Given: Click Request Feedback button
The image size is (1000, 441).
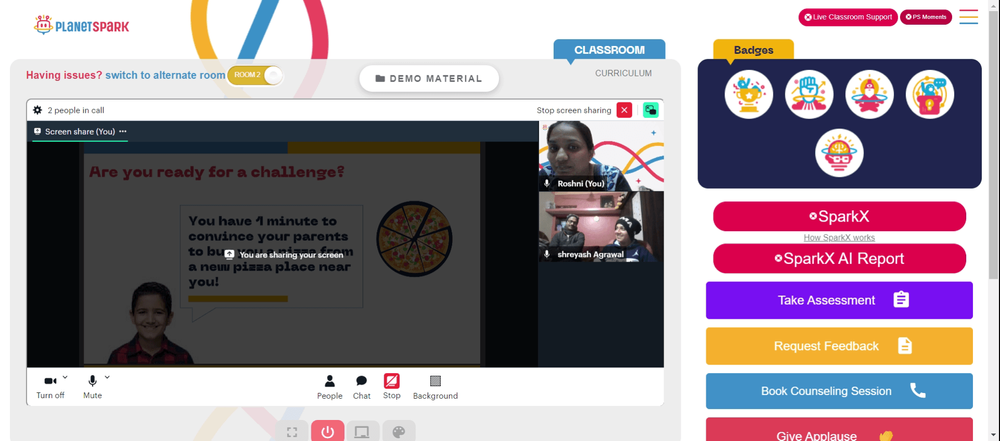Looking at the screenshot, I should pos(839,346).
